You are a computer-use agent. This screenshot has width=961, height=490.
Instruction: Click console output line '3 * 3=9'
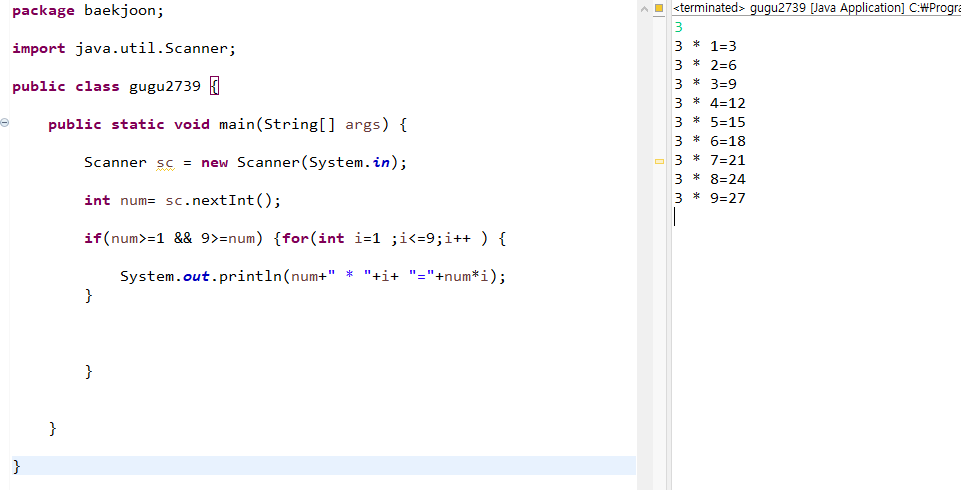[x=705, y=84]
